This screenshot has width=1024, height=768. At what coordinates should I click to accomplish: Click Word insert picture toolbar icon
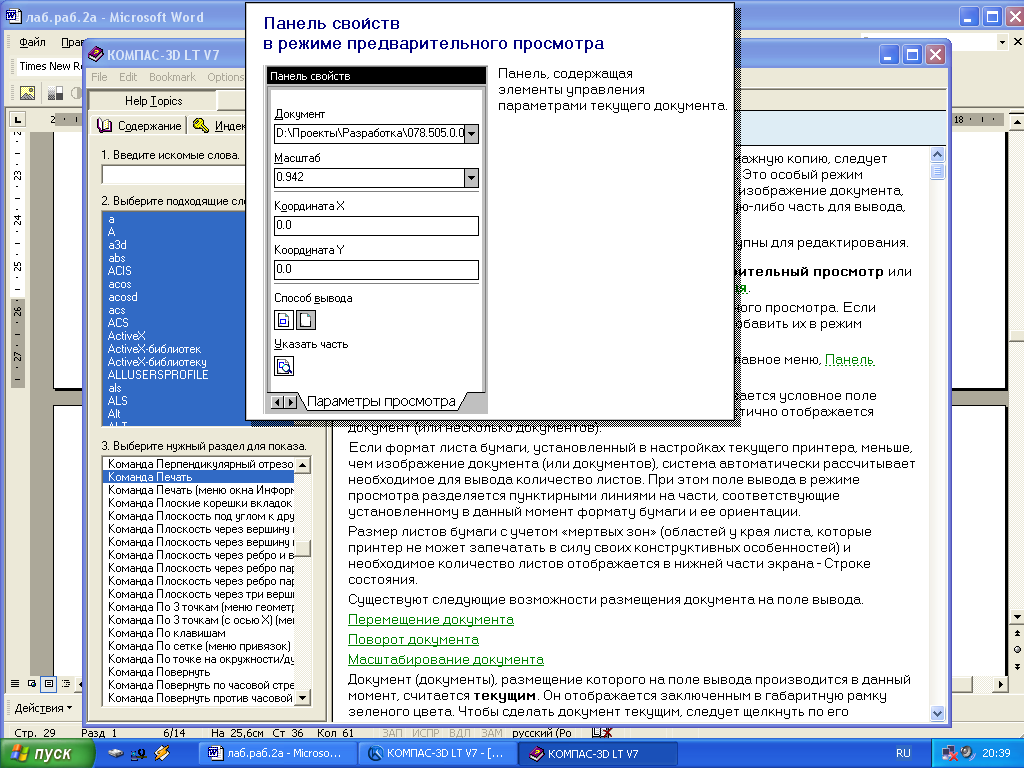click(x=27, y=93)
